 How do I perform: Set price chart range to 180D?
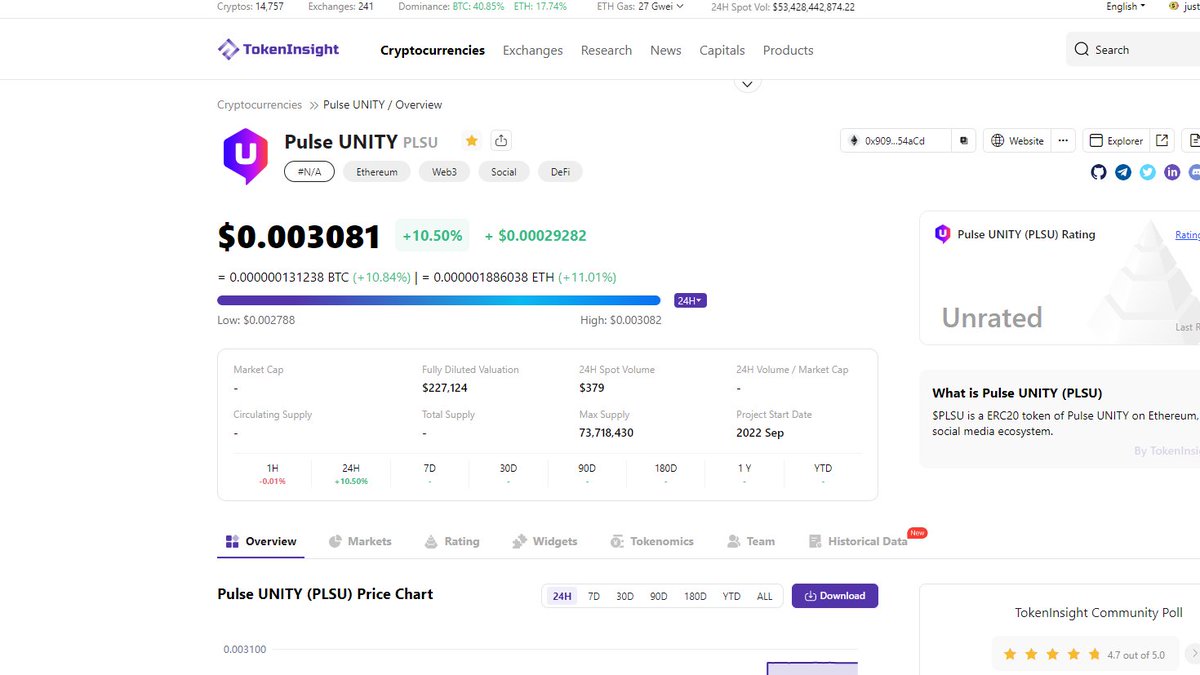695,596
